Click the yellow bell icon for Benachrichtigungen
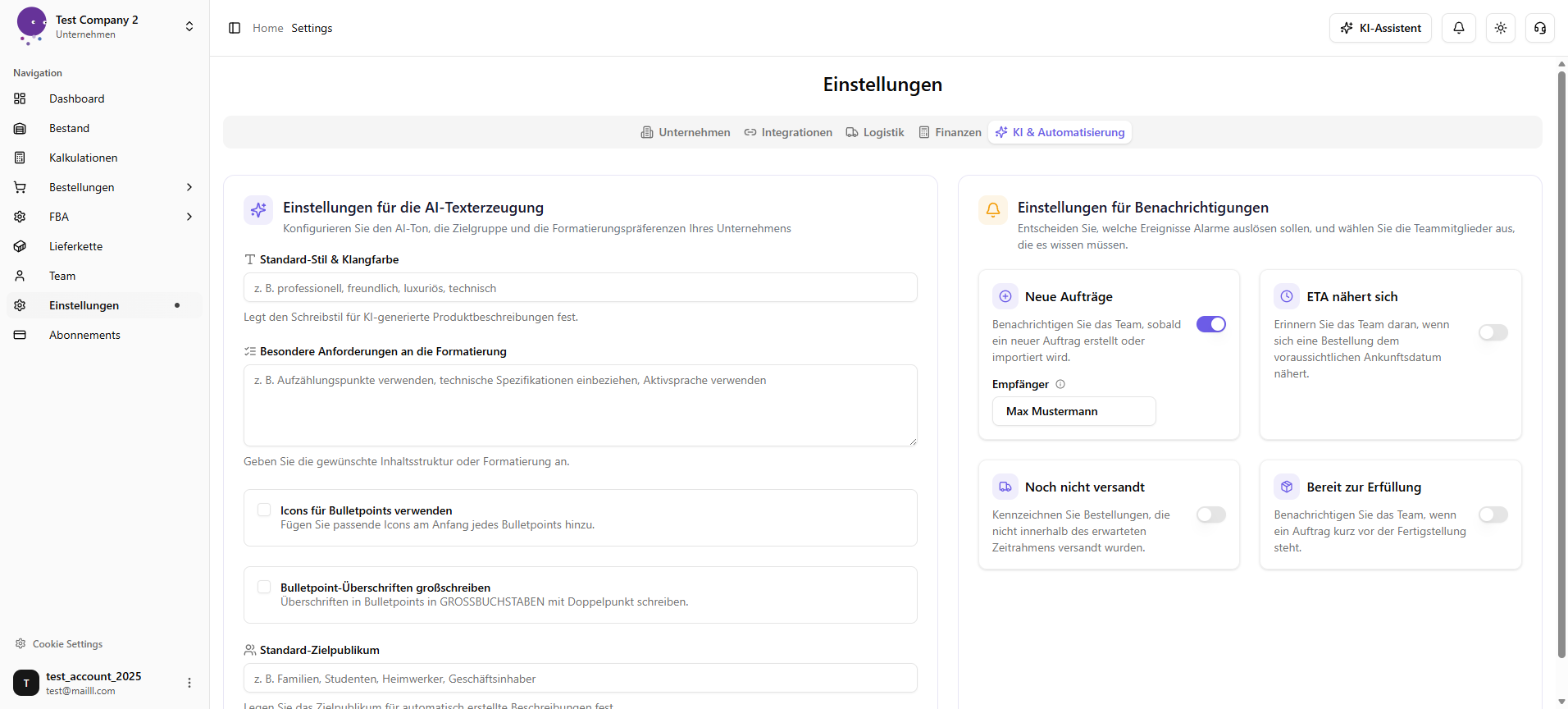 point(993,210)
